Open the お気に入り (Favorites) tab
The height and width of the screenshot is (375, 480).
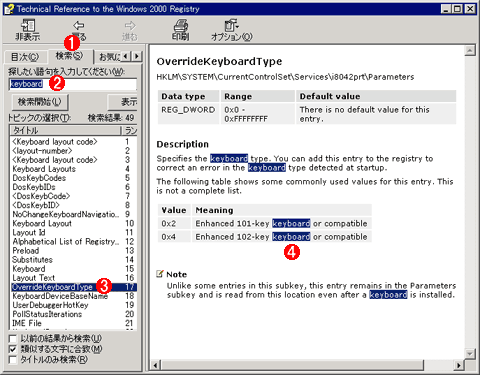pos(109,57)
